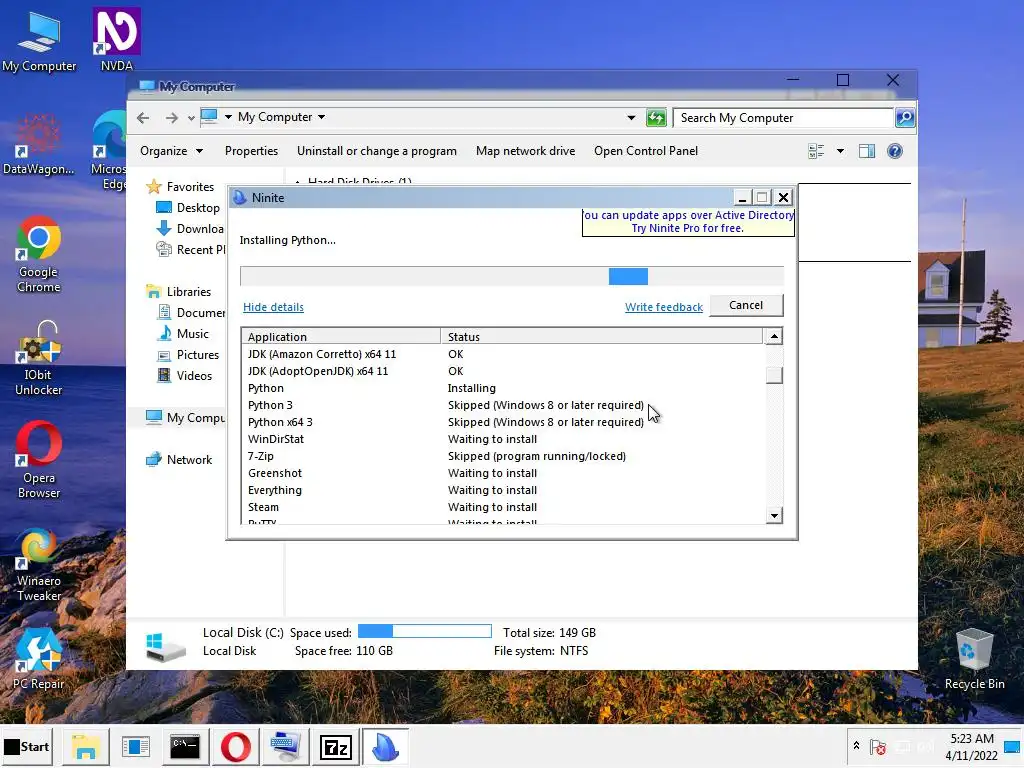This screenshot has height=768, width=1024.
Task: Click Open Control Panel
Action: (646, 151)
